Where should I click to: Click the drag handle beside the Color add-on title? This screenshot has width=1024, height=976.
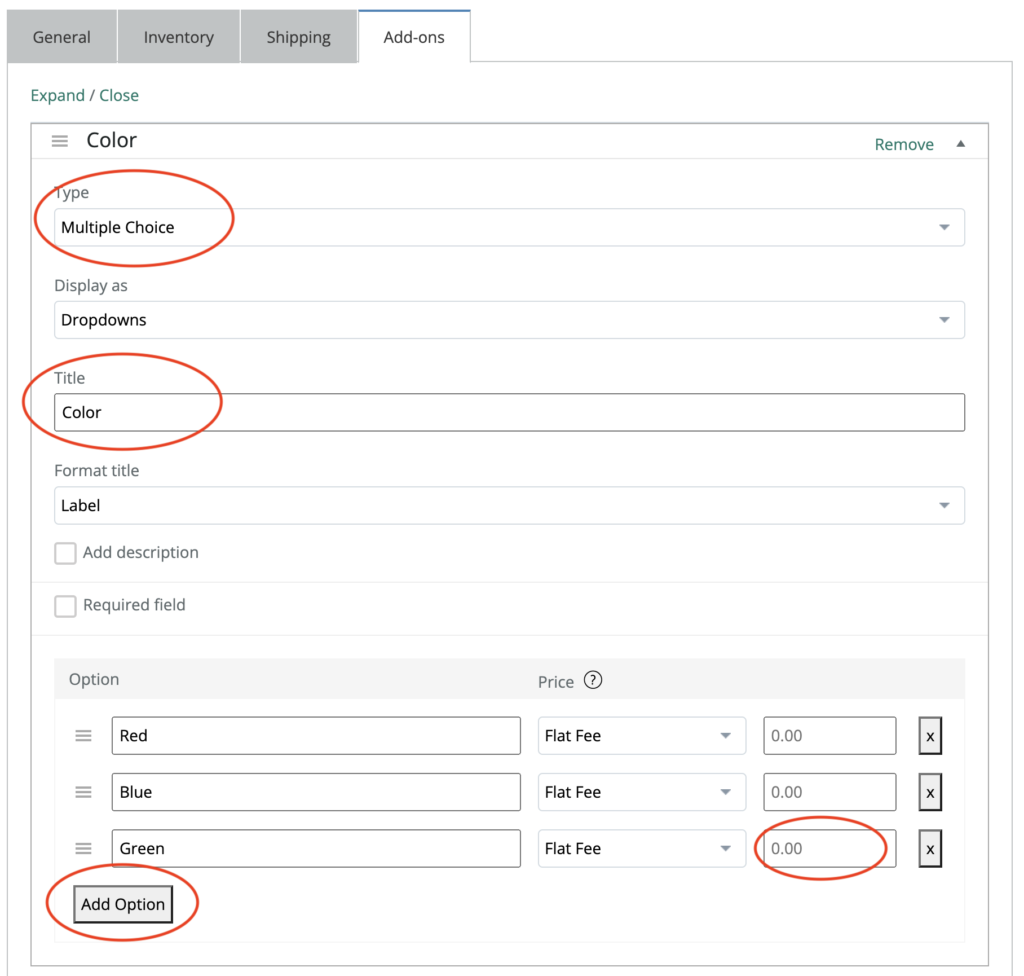(x=60, y=141)
